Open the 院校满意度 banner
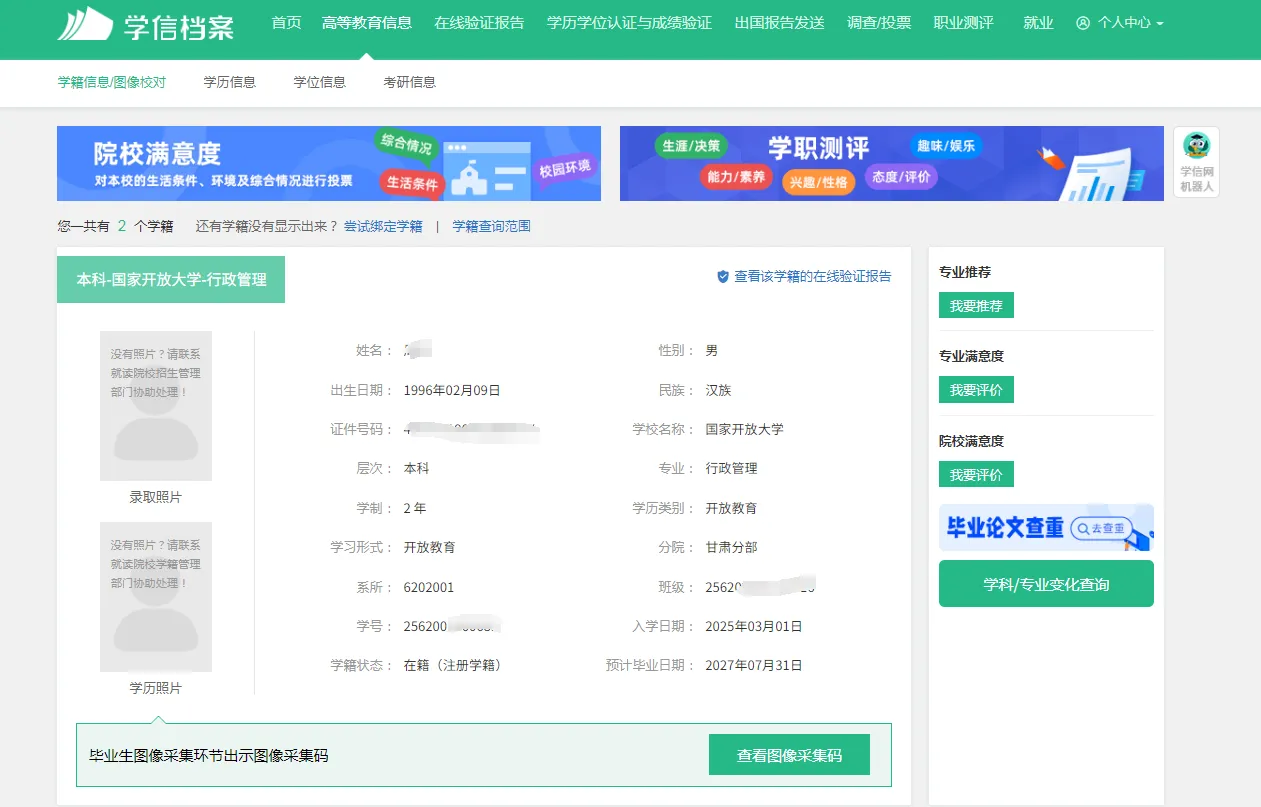 (329, 163)
